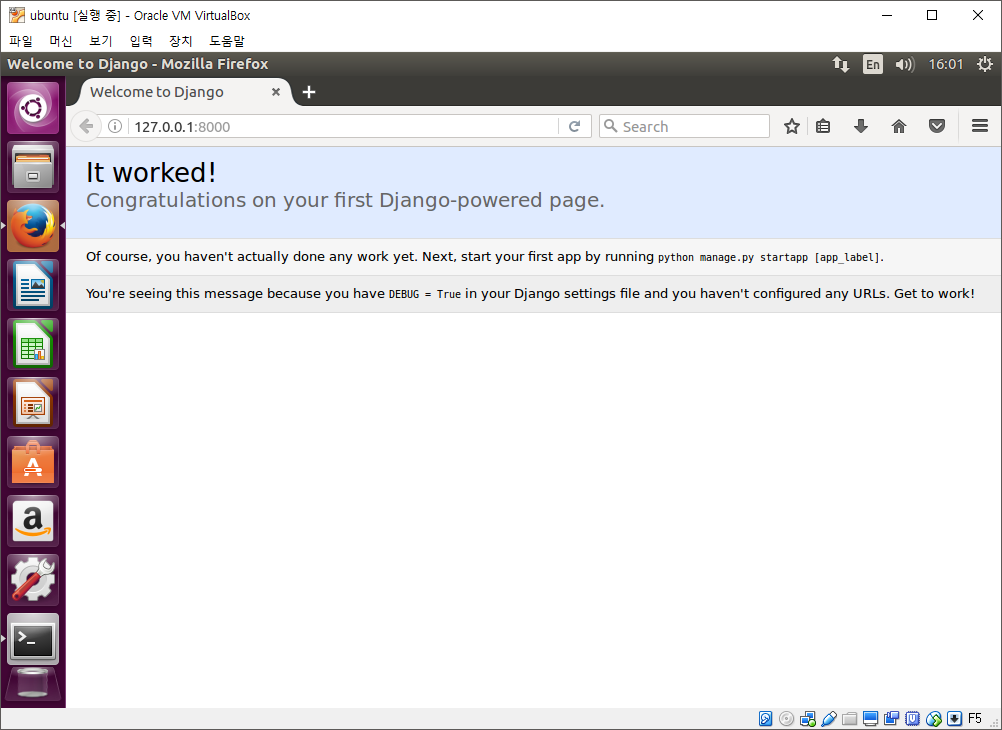Open the Files manager from the launcher
Viewport: 1002px width, 730px height.
[x=33, y=167]
